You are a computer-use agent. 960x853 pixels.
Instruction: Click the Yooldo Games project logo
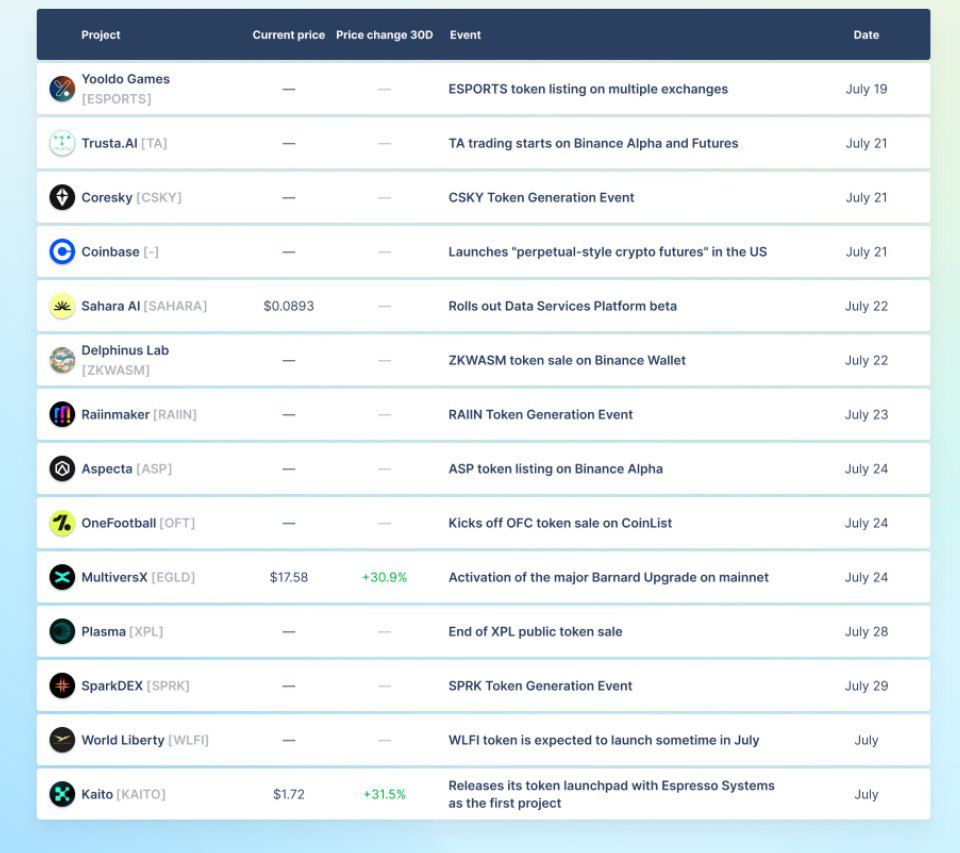click(62, 89)
